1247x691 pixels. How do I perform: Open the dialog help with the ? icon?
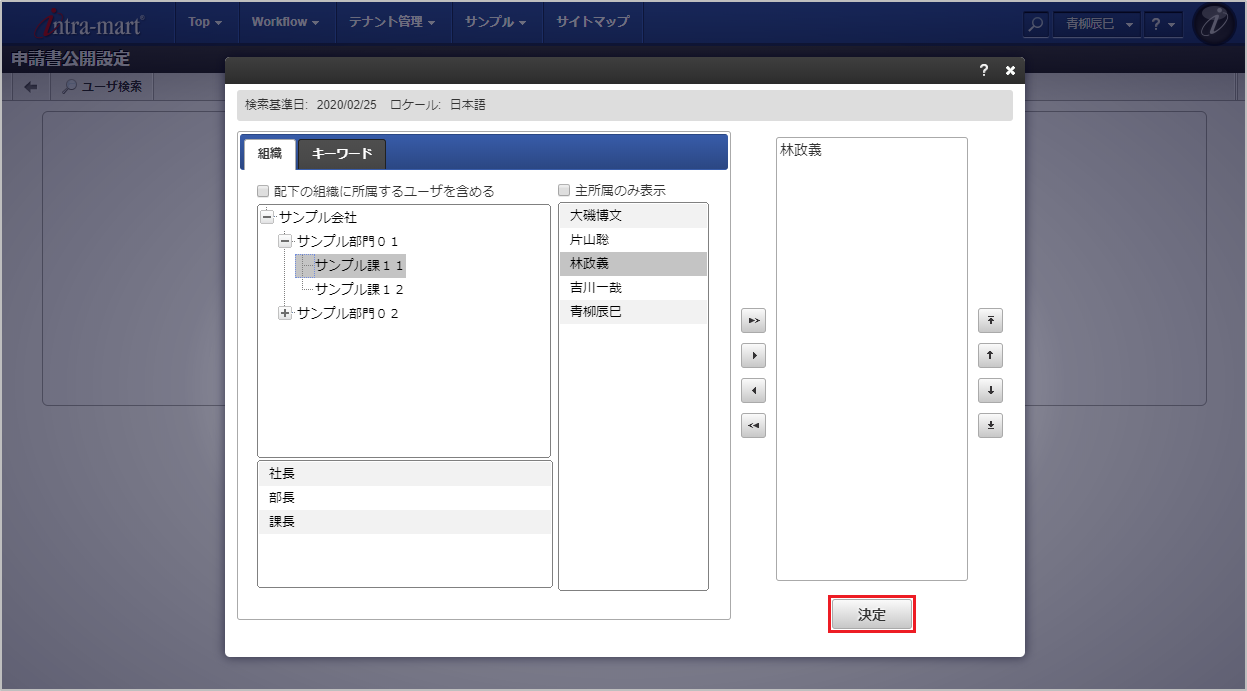coord(983,70)
